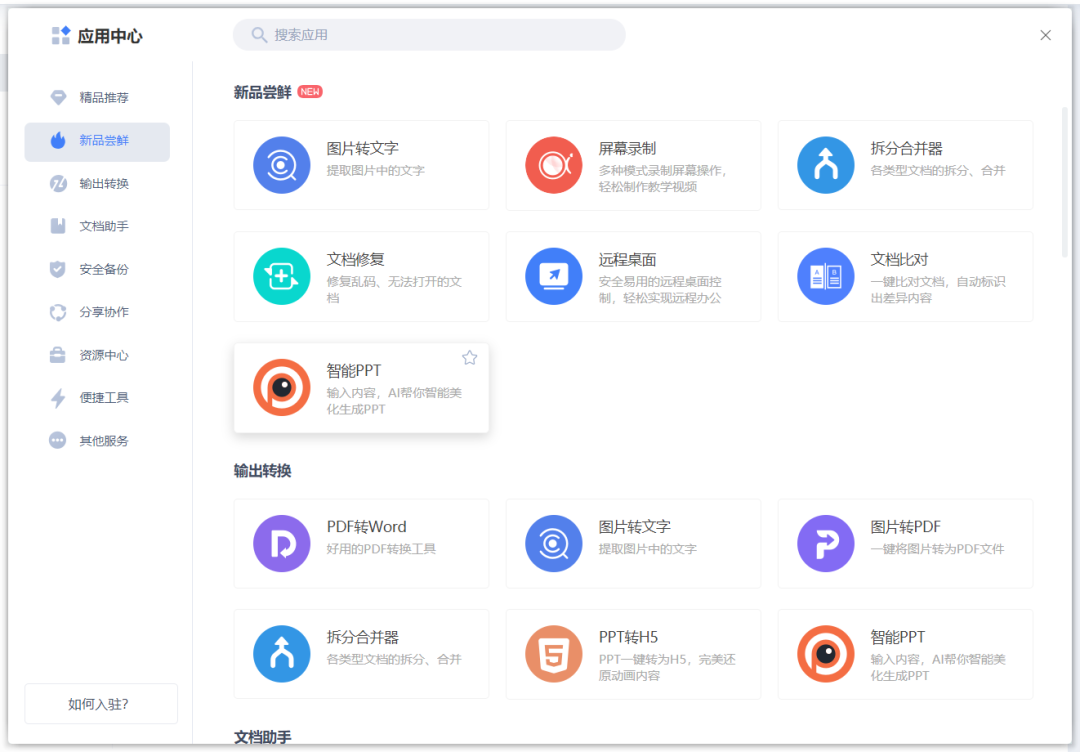The image size is (1080, 752).
Task: Favorite 智能PPT with the star icon
Action: click(470, 357)
